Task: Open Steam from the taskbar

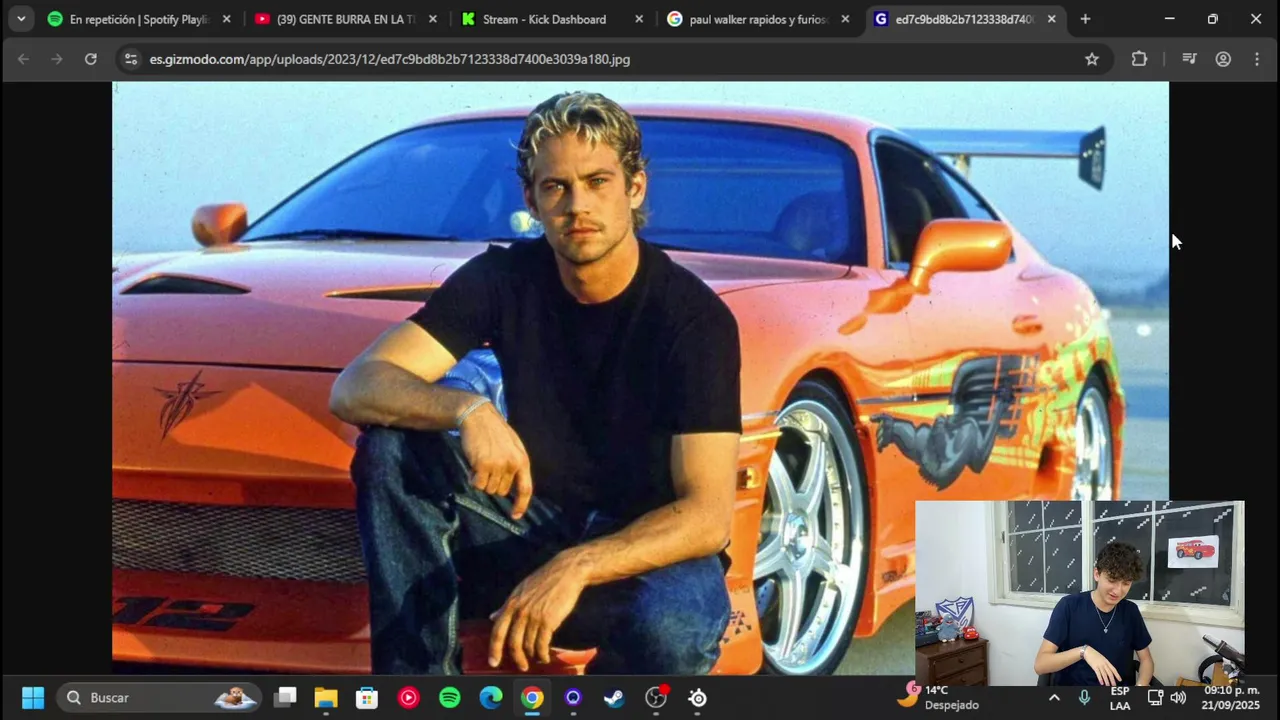Action: pos(614,697)
